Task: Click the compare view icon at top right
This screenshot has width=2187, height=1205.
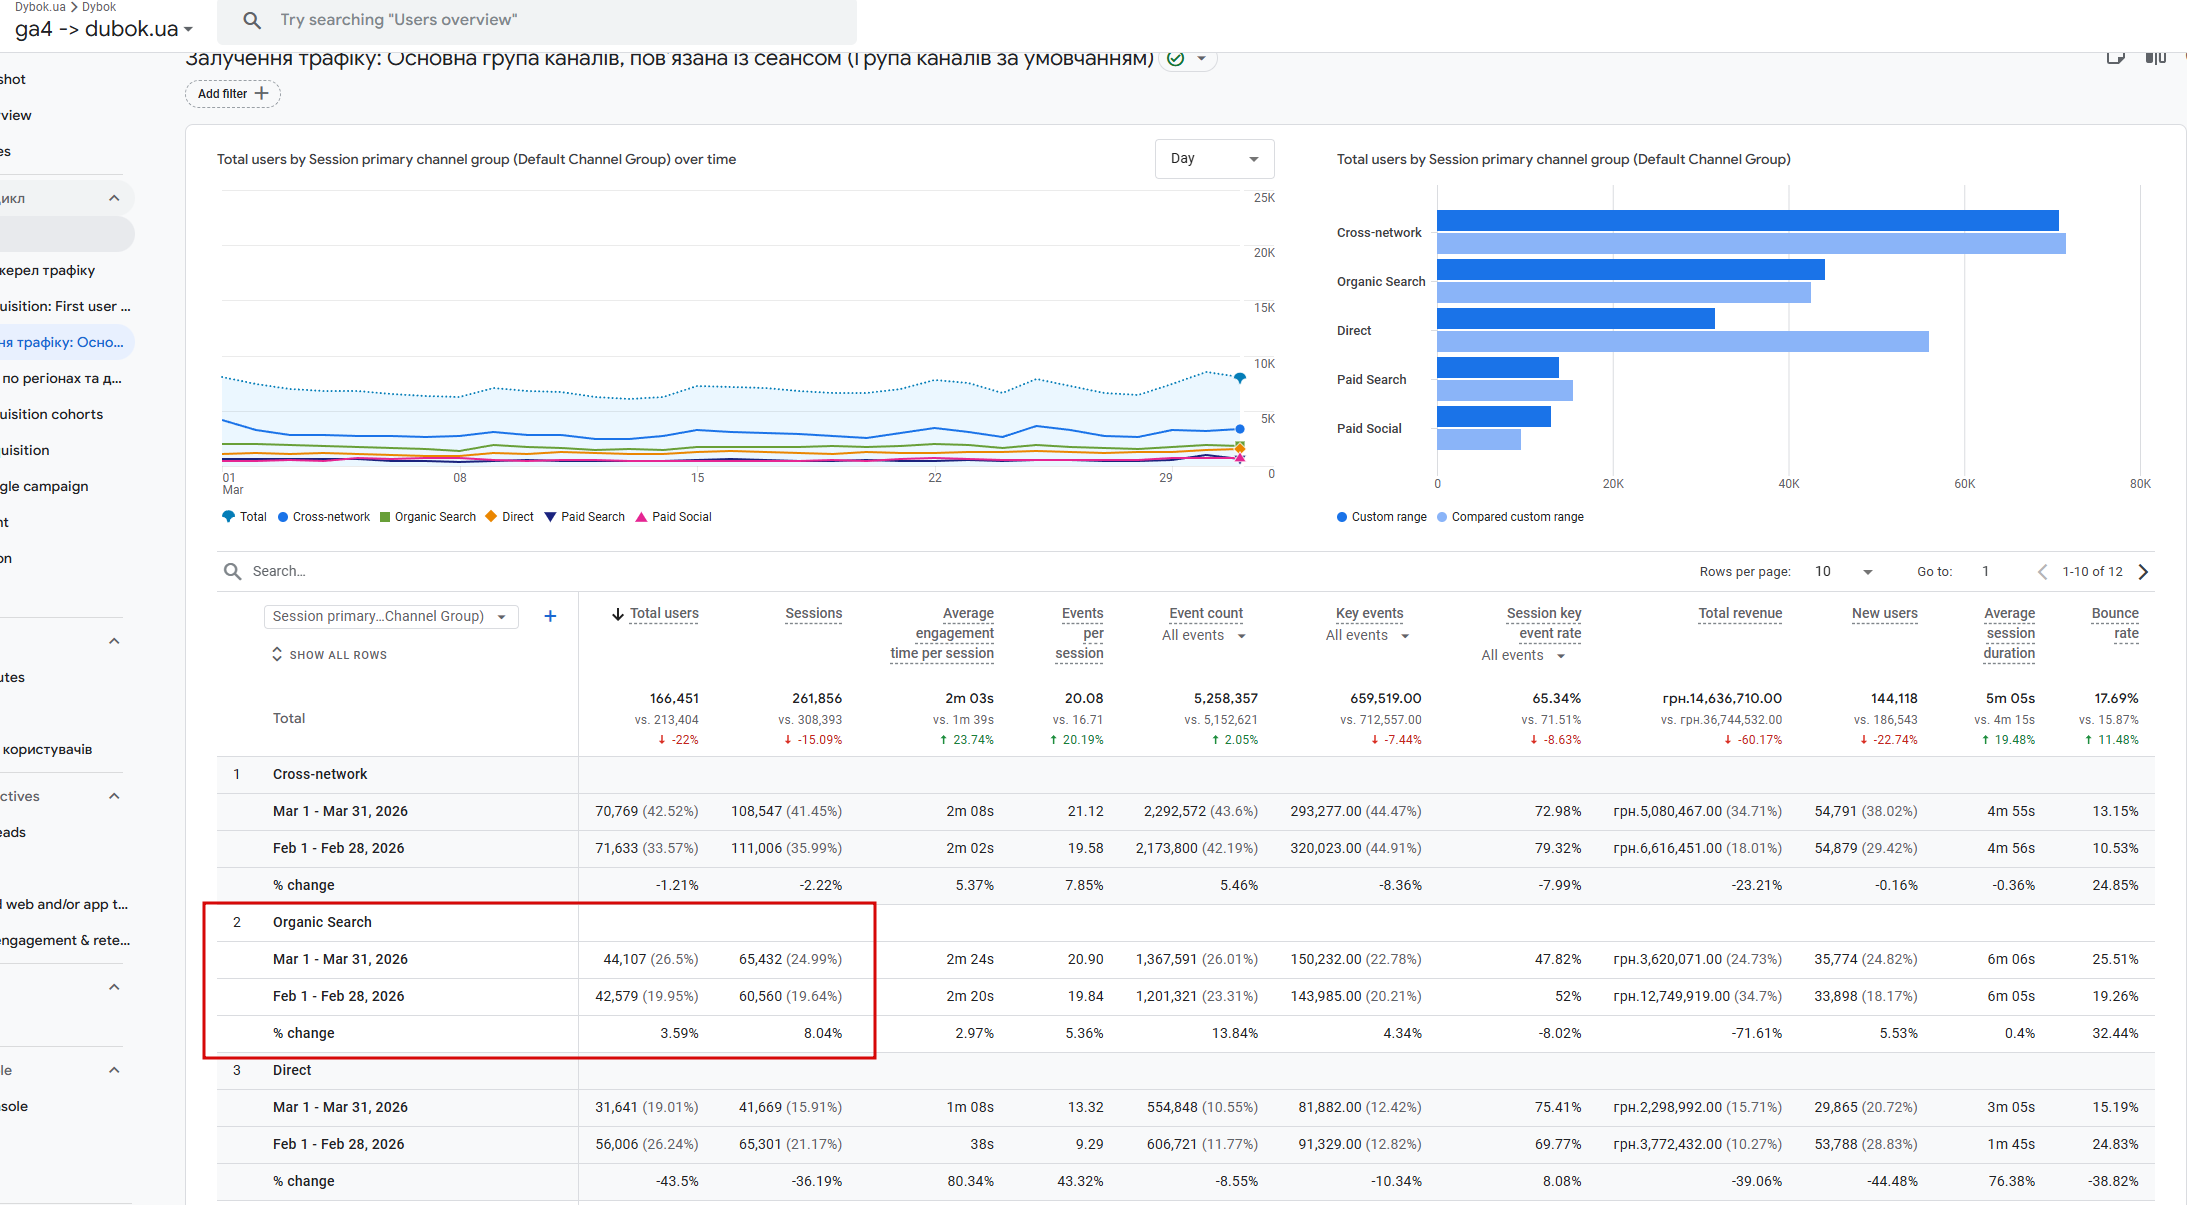Action: tap(2155, 58)
